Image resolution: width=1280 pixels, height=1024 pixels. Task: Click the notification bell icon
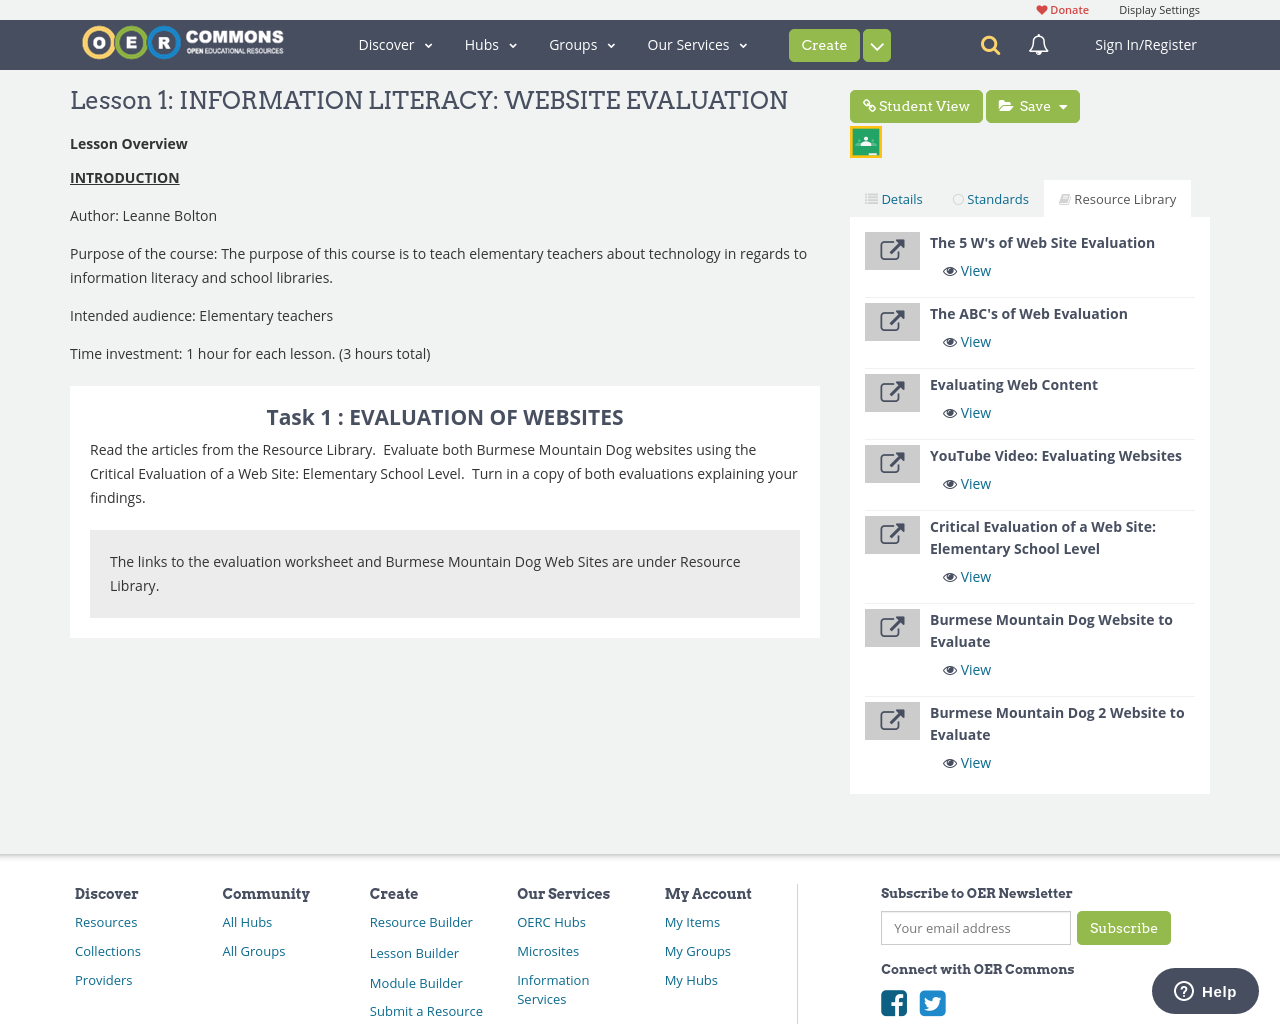point(1036,44)
